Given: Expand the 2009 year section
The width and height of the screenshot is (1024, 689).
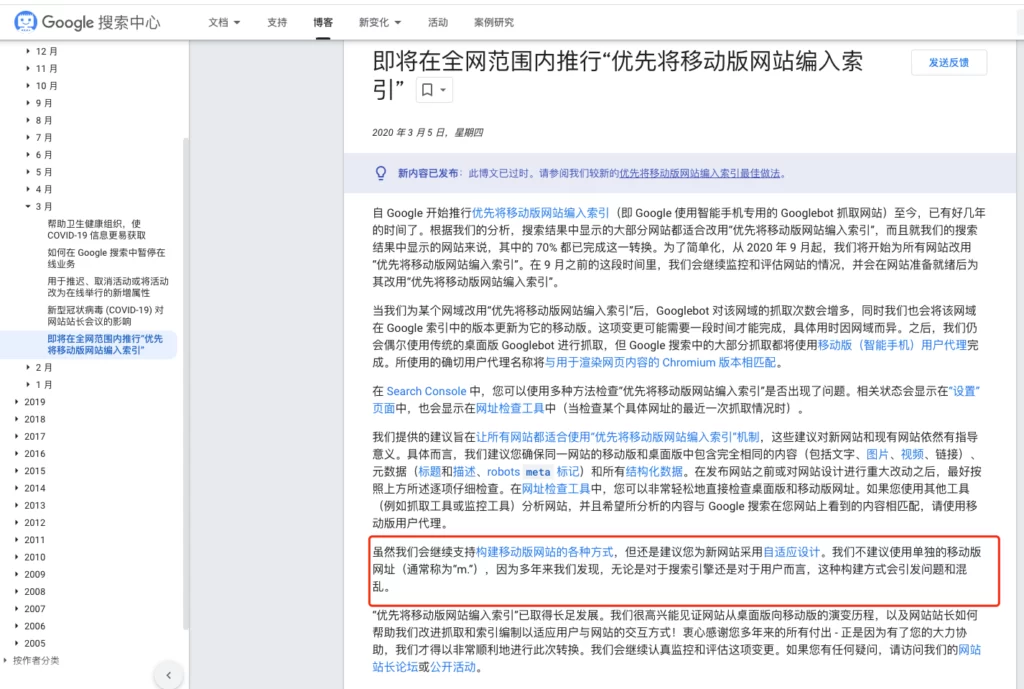Looking at the screenshot, I should point(30,575).
